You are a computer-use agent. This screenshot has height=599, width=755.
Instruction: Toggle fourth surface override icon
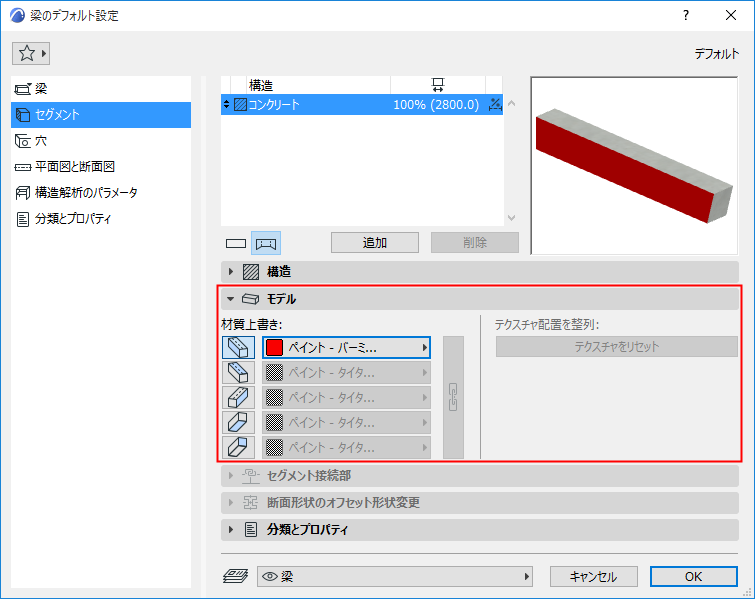[238, 423]
